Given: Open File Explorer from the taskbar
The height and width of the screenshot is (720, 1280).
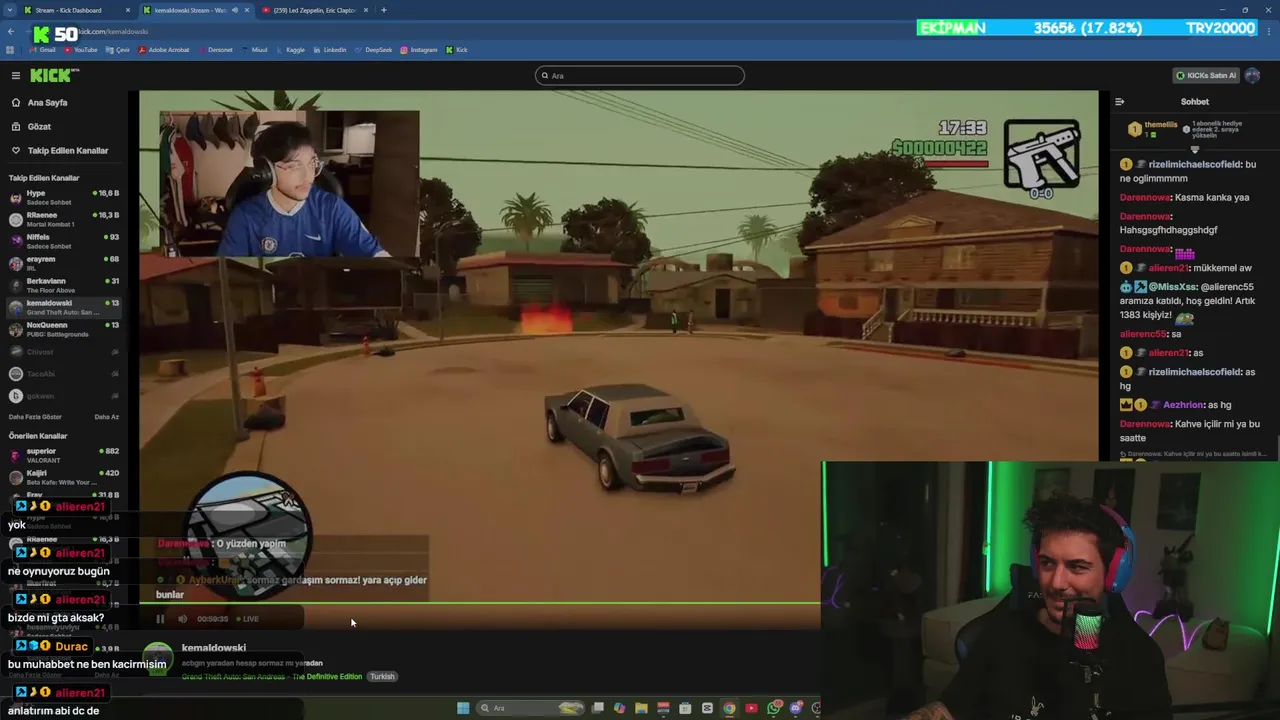Looking at the screenshot, I should [641, 708].
